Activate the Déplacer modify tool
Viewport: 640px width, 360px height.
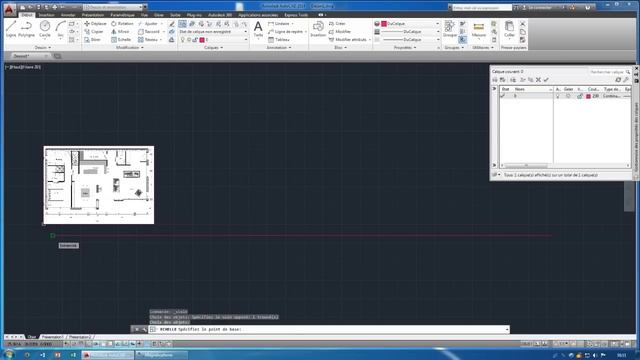pyautogui.click(x=95, y=24)
